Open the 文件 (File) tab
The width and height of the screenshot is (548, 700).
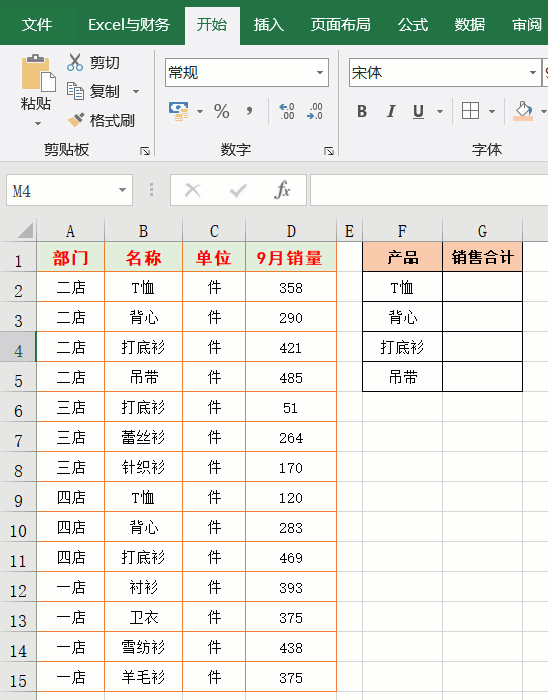click(37, 25)
